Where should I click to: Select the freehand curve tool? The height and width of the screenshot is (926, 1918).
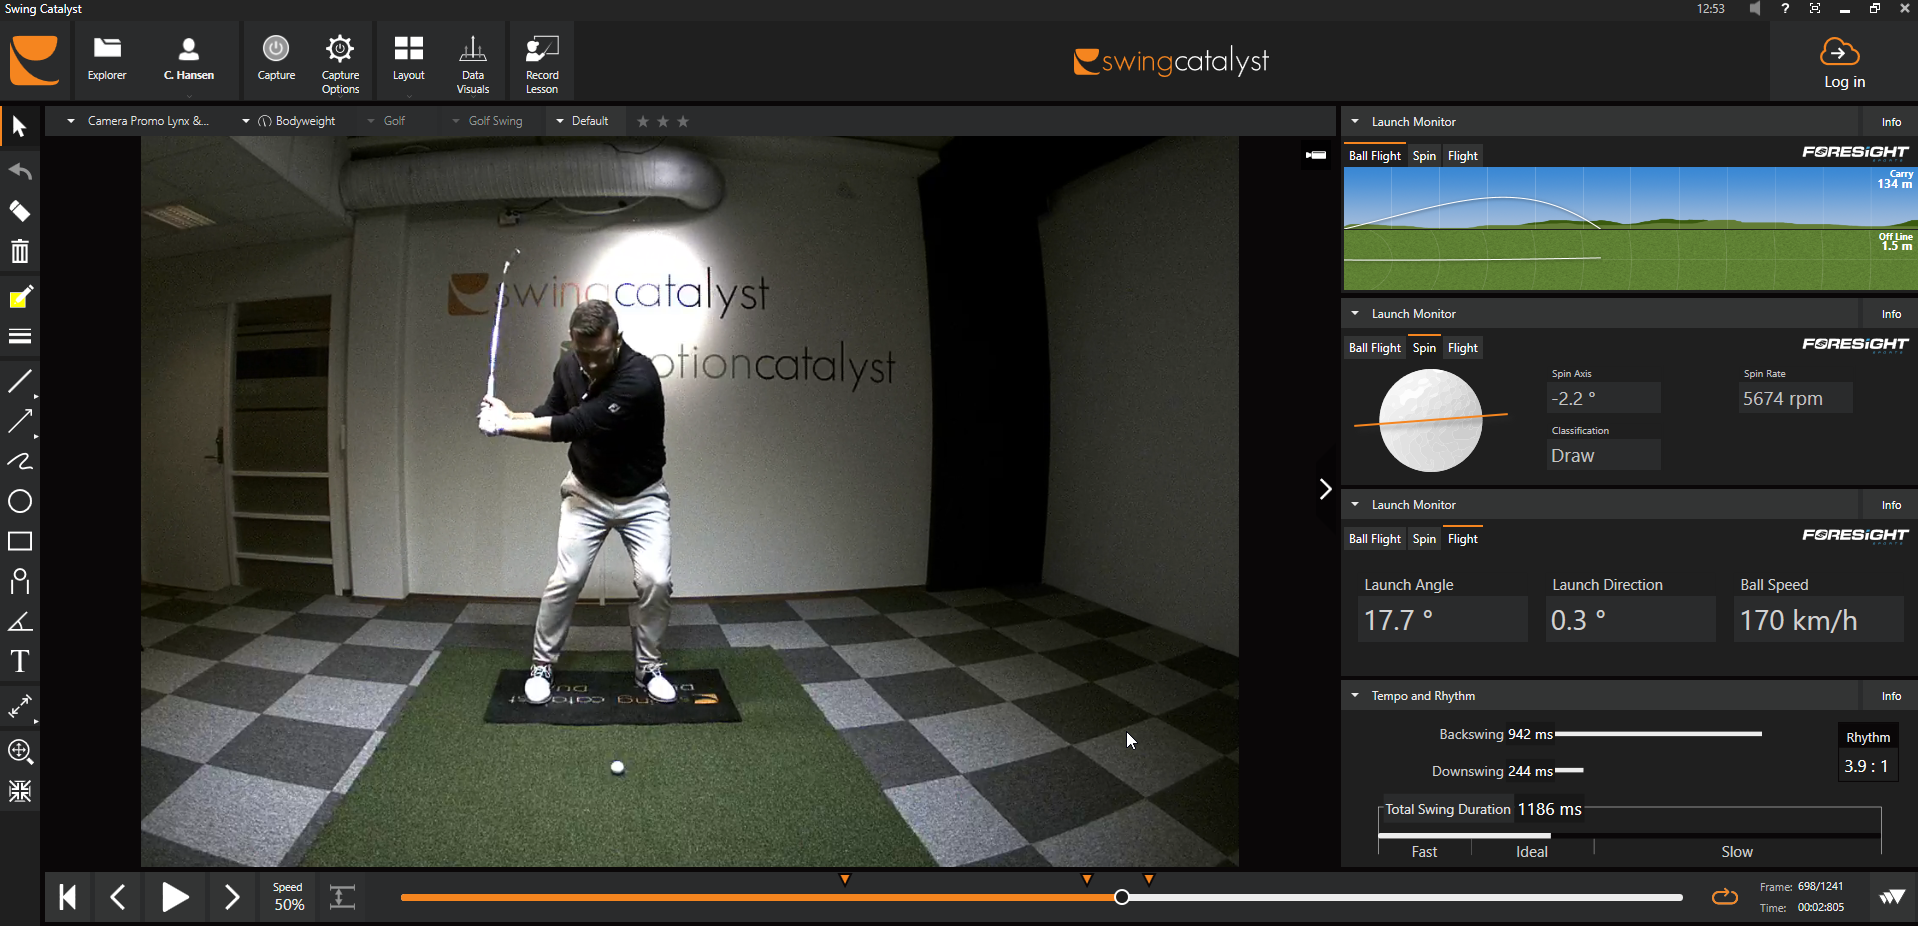pos(20,461)
